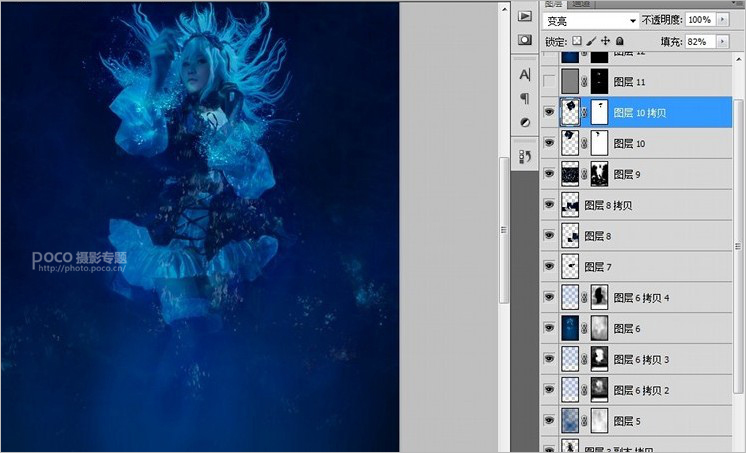The height and width of the screenshot is (453, 746).
Task: Expand the fill 填充 slider arrow
Action: click(x=723, y=41)
